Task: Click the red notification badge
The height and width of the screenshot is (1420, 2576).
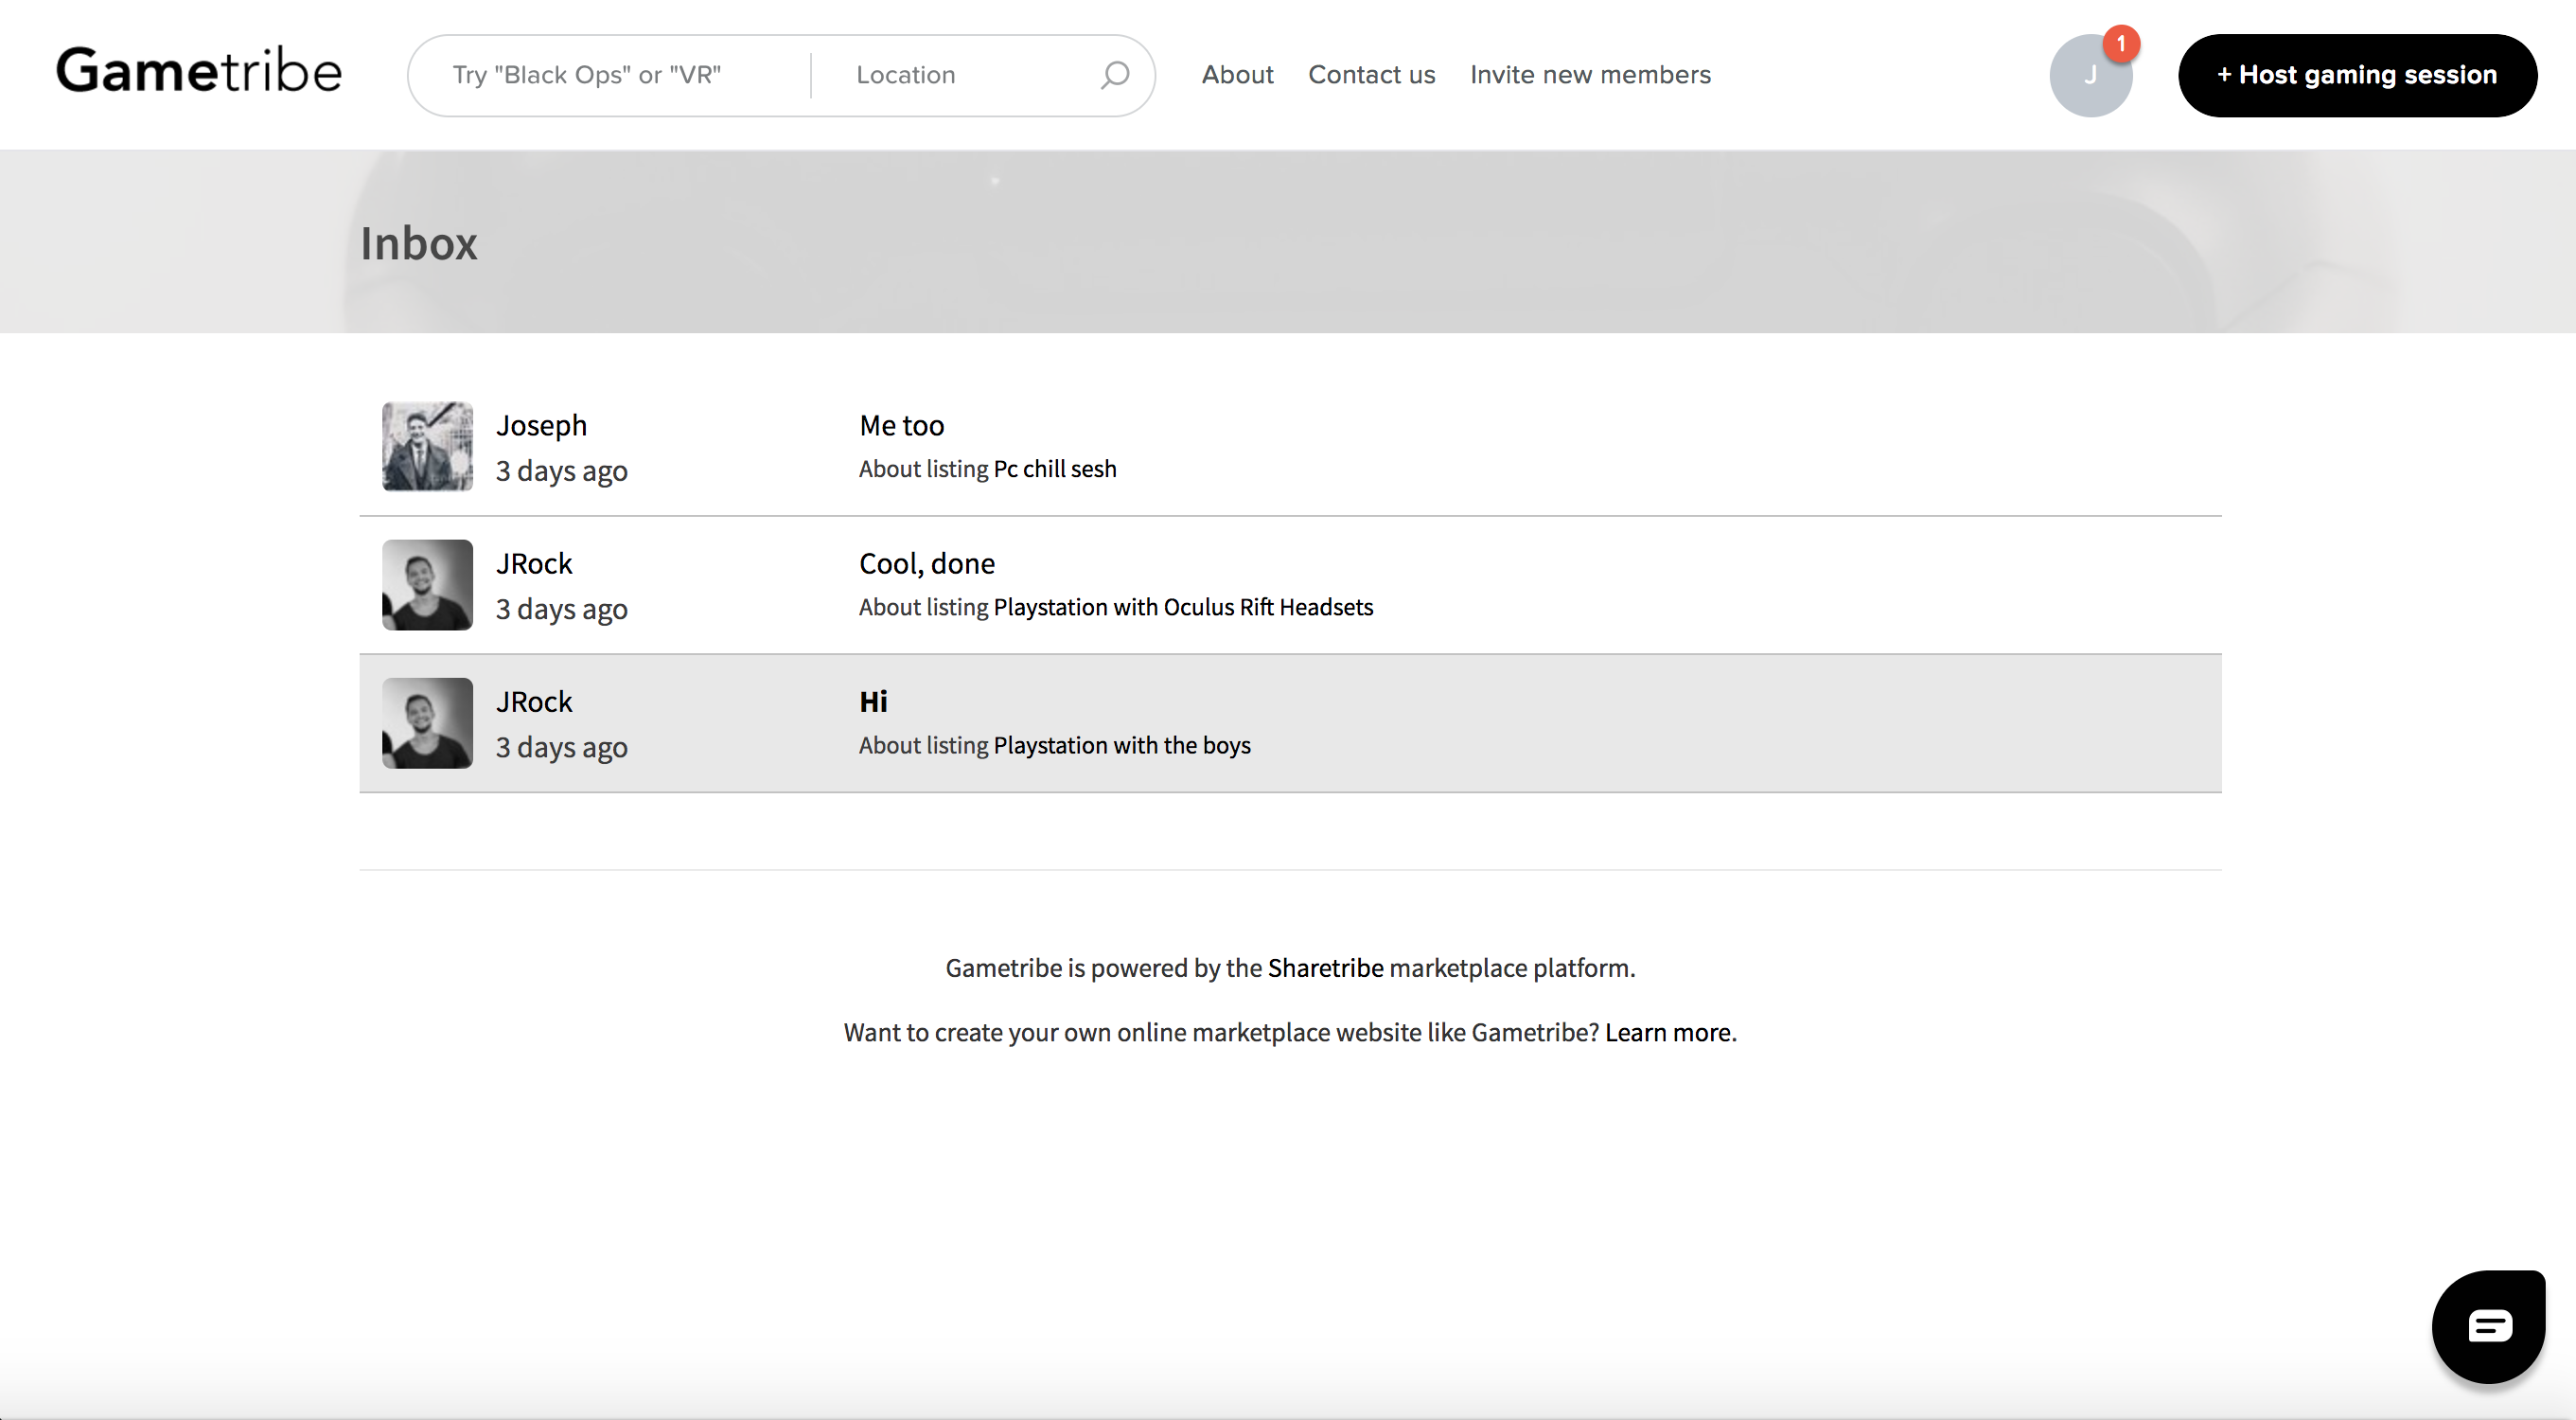Action: click(x=2120, y=44)
